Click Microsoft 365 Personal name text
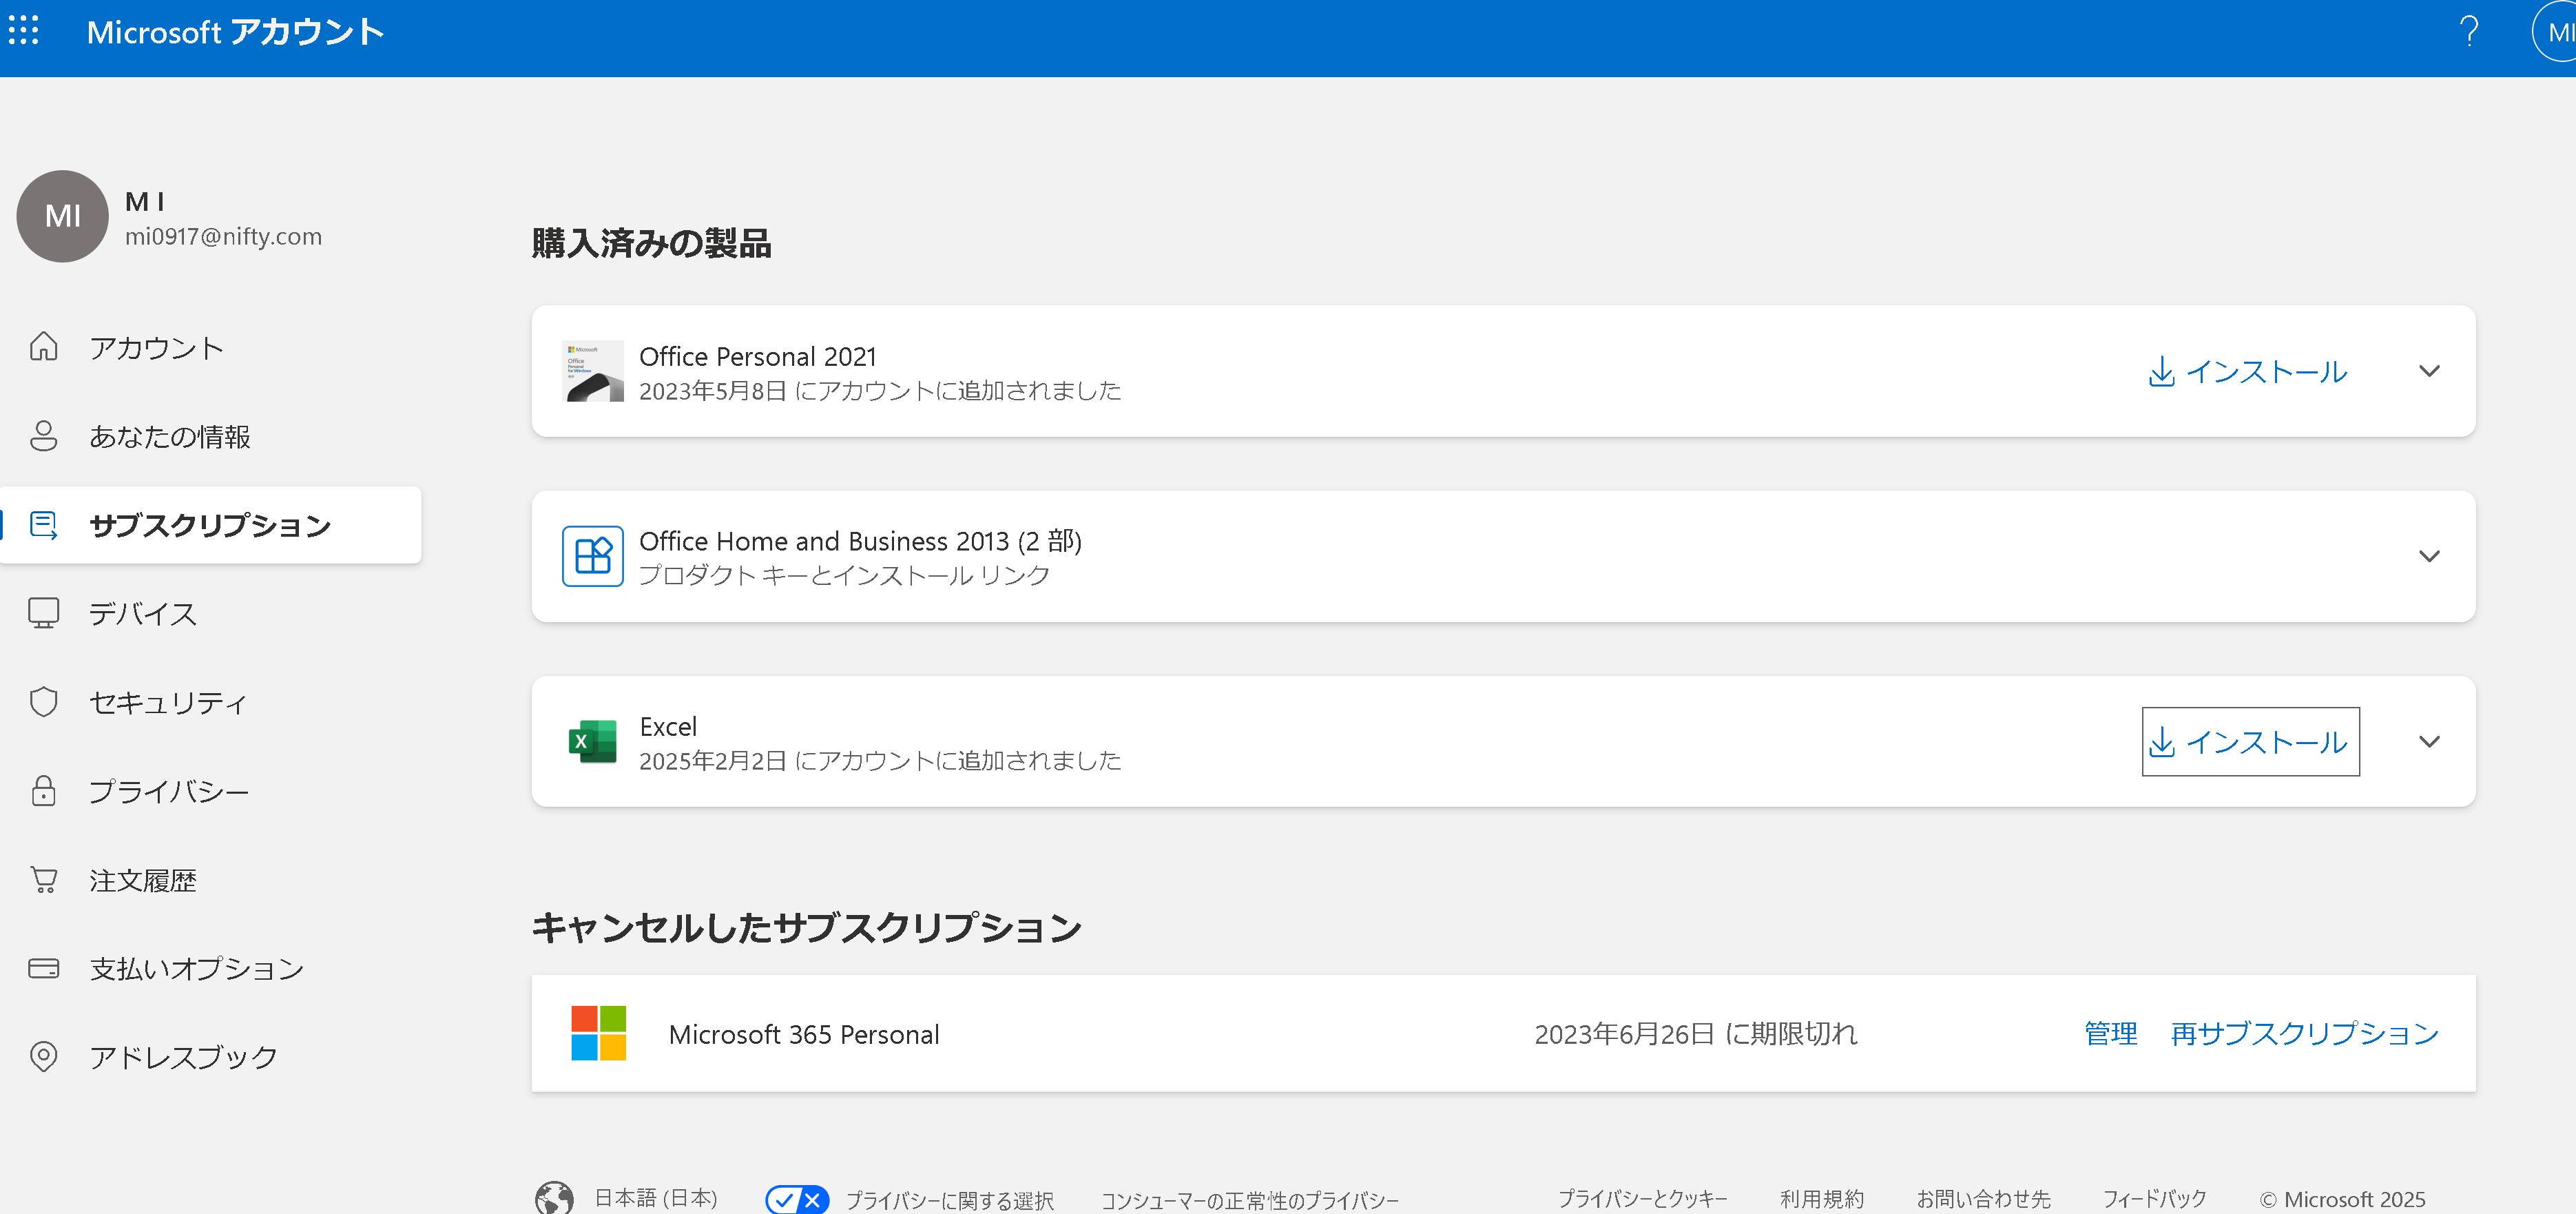Screen dimensions: 2576x1214 (x=804, y=1034)
